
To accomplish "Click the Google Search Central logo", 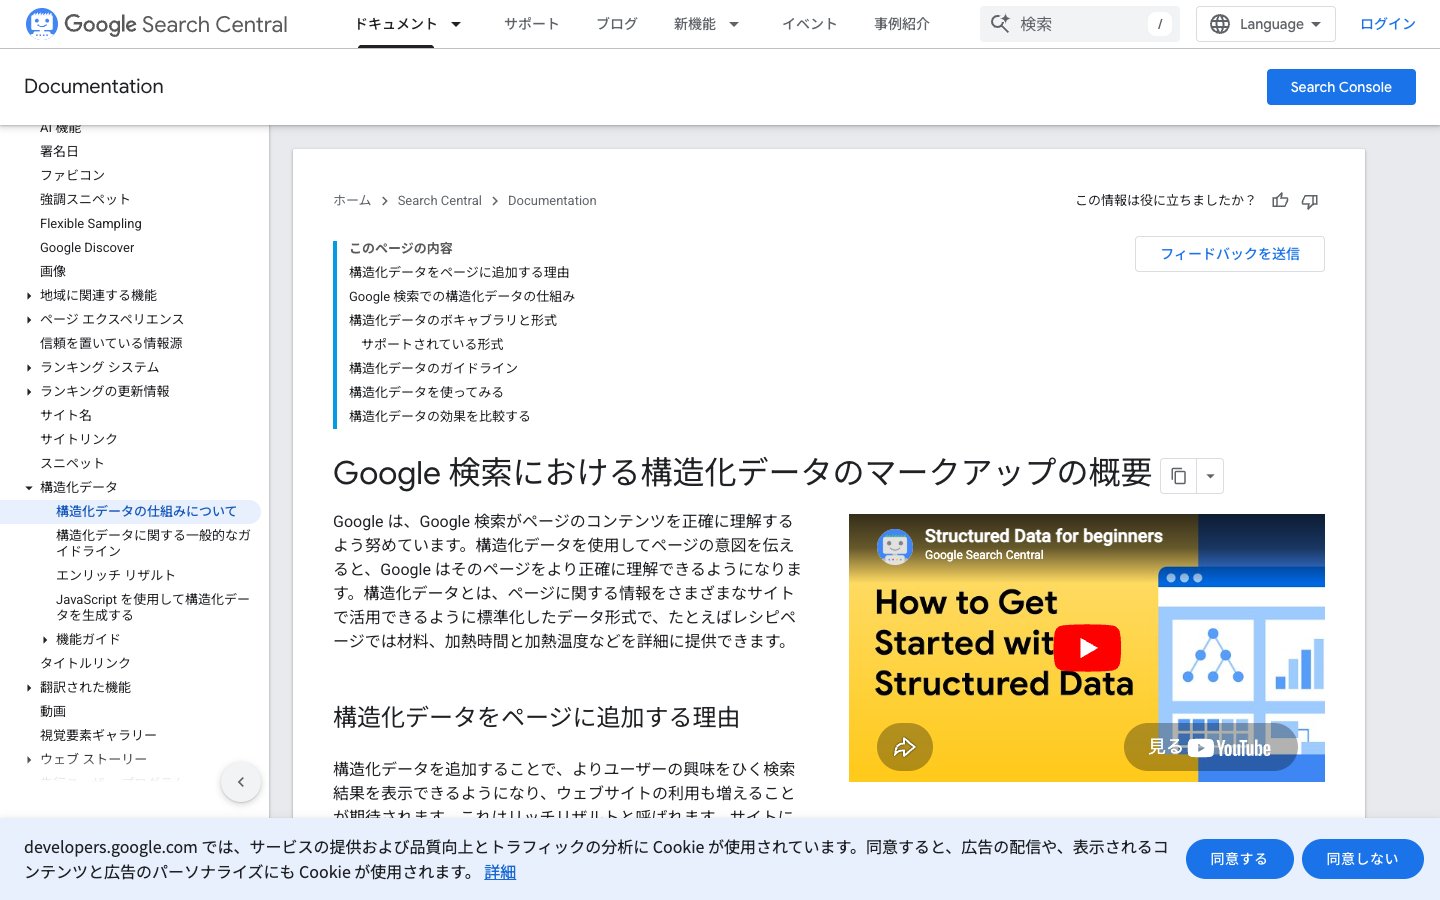I will click(156, 24).
